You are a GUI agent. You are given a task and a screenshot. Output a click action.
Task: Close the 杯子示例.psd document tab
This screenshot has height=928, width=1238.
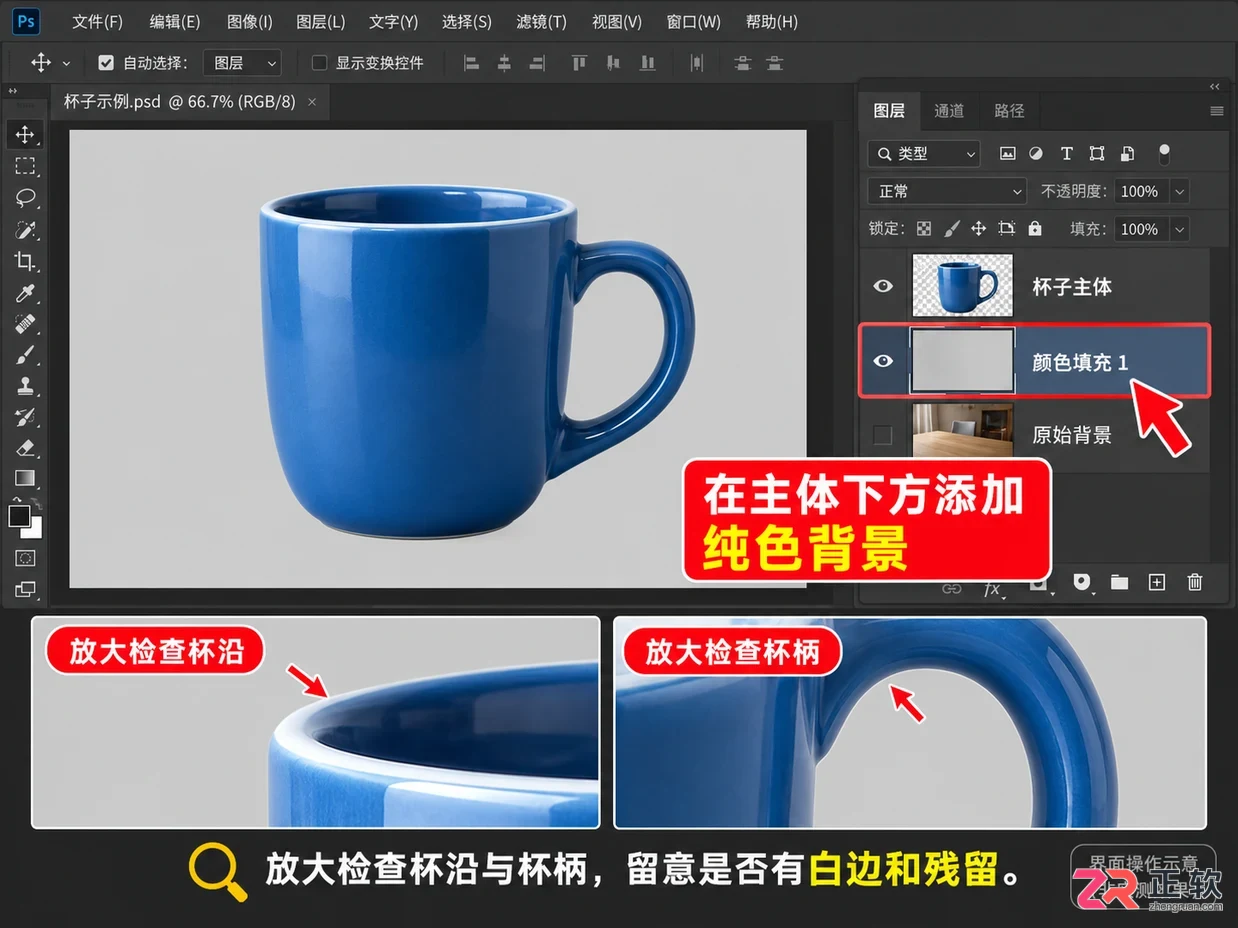[x=312, y=102]
